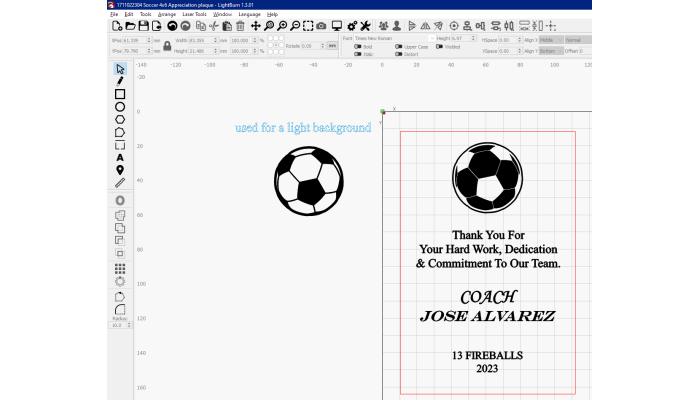Viewport: 700px width, 400px height.
Task: Open the Circular Array tool
Action: tap(120, 281)
